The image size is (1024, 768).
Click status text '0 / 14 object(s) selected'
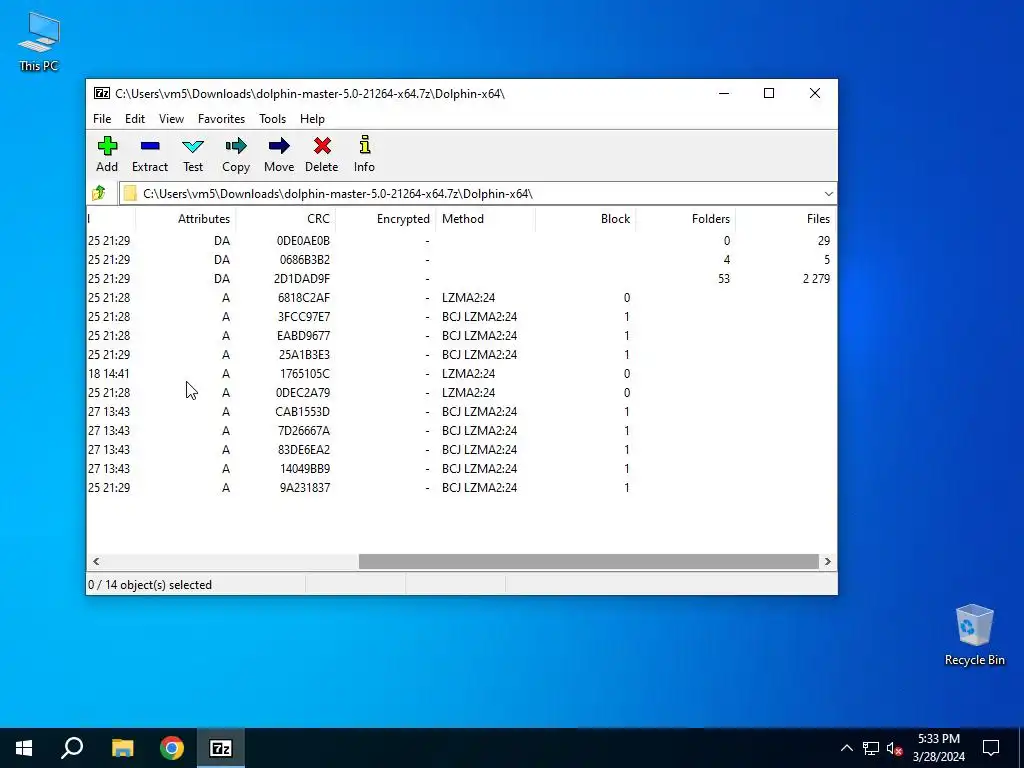(x=150, y=585)
